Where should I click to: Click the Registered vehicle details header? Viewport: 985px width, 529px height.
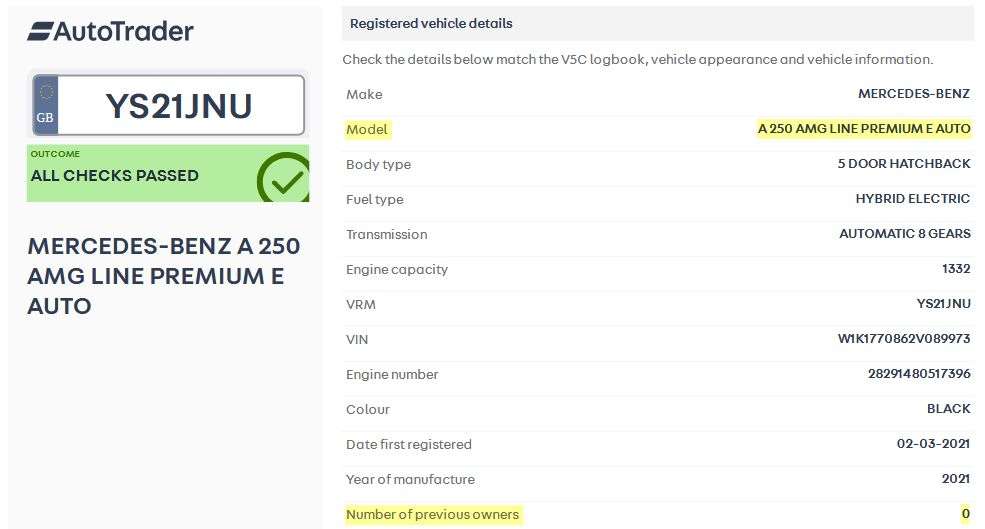point(431,23)
